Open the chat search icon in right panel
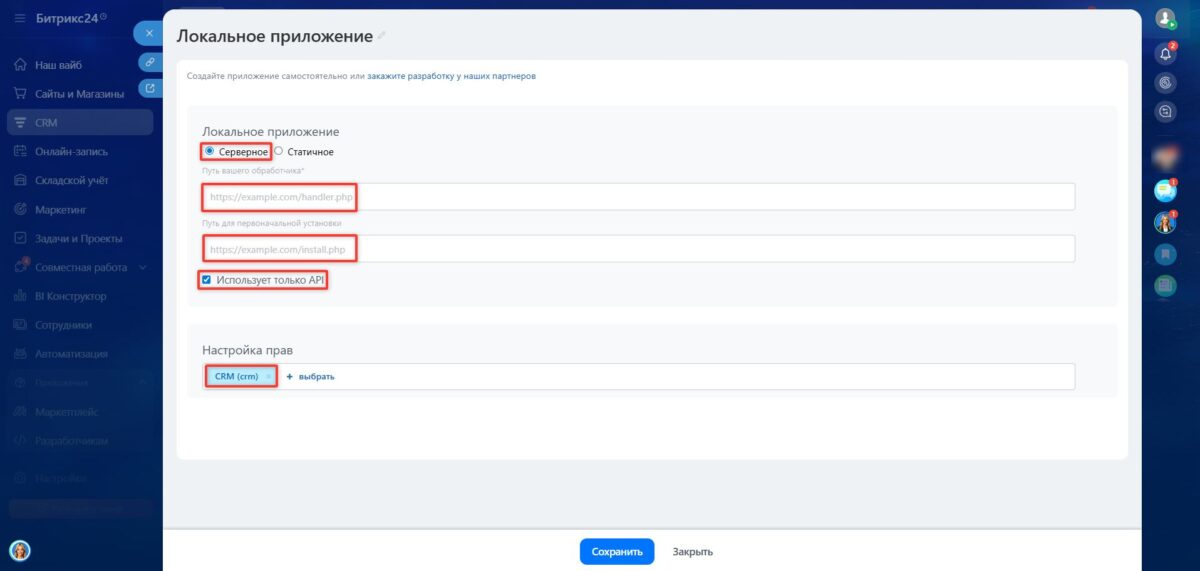 1165,113
